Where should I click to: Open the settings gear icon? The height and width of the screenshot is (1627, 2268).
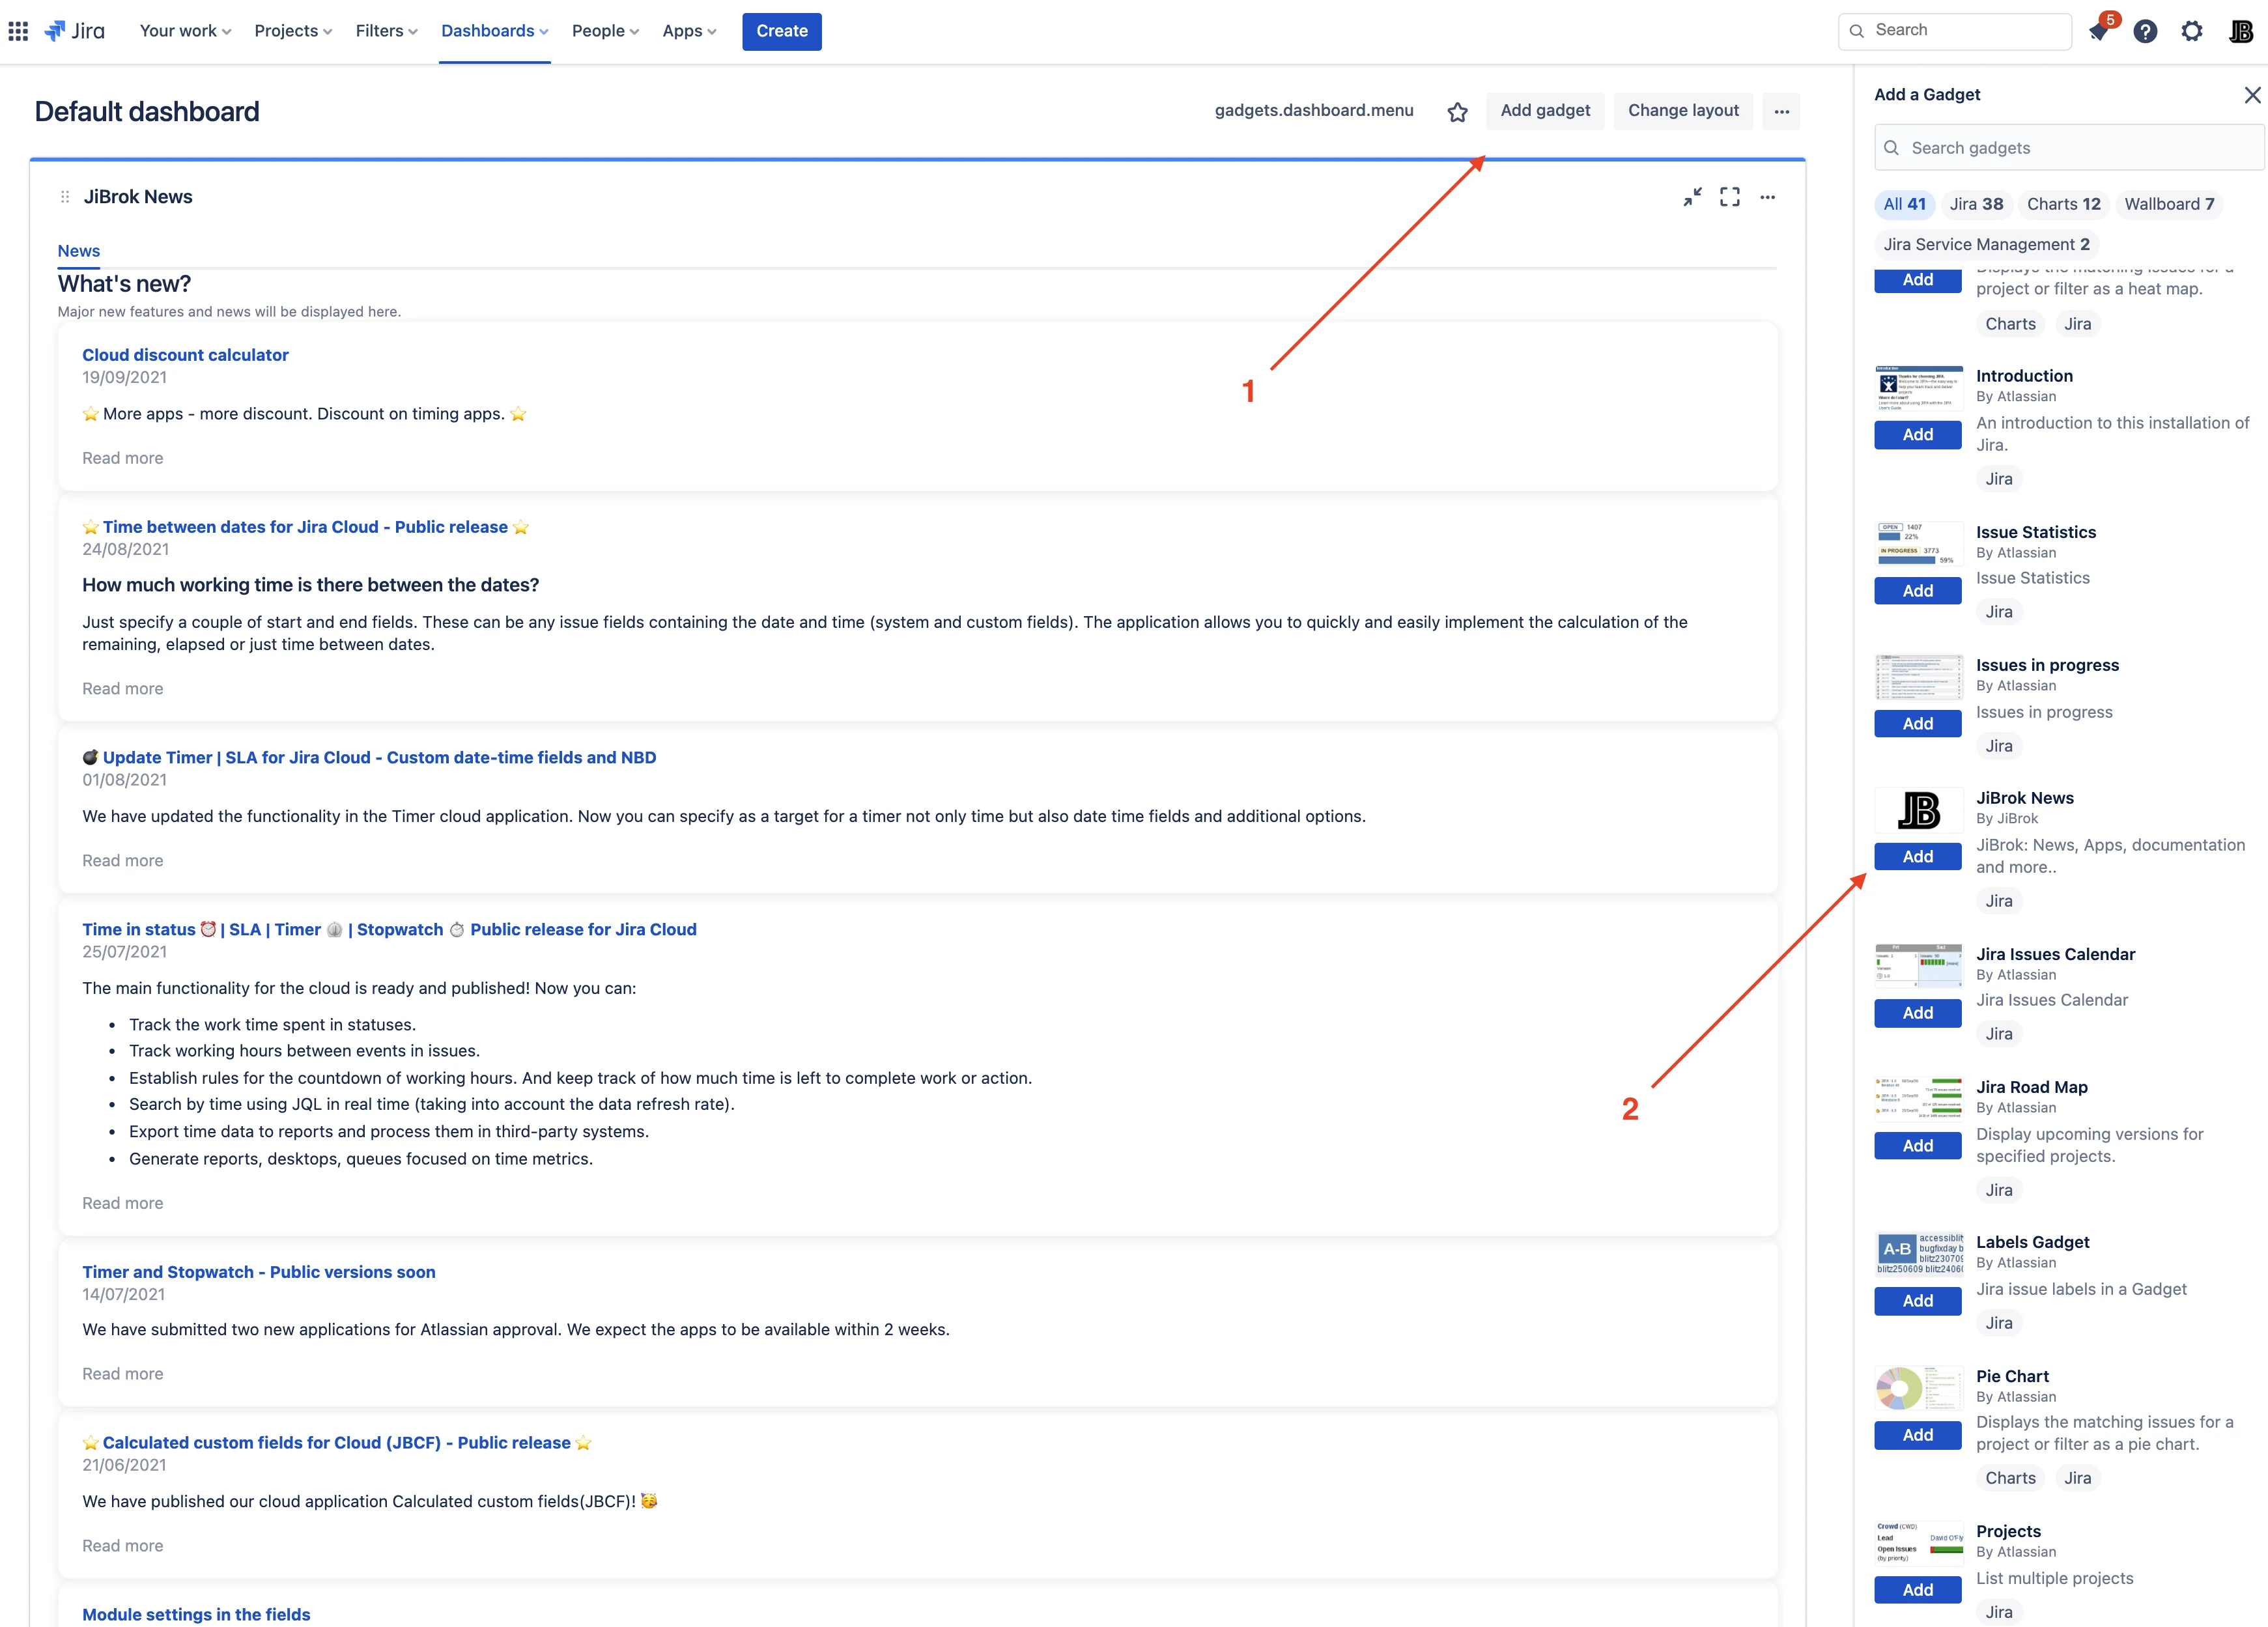2192,31
